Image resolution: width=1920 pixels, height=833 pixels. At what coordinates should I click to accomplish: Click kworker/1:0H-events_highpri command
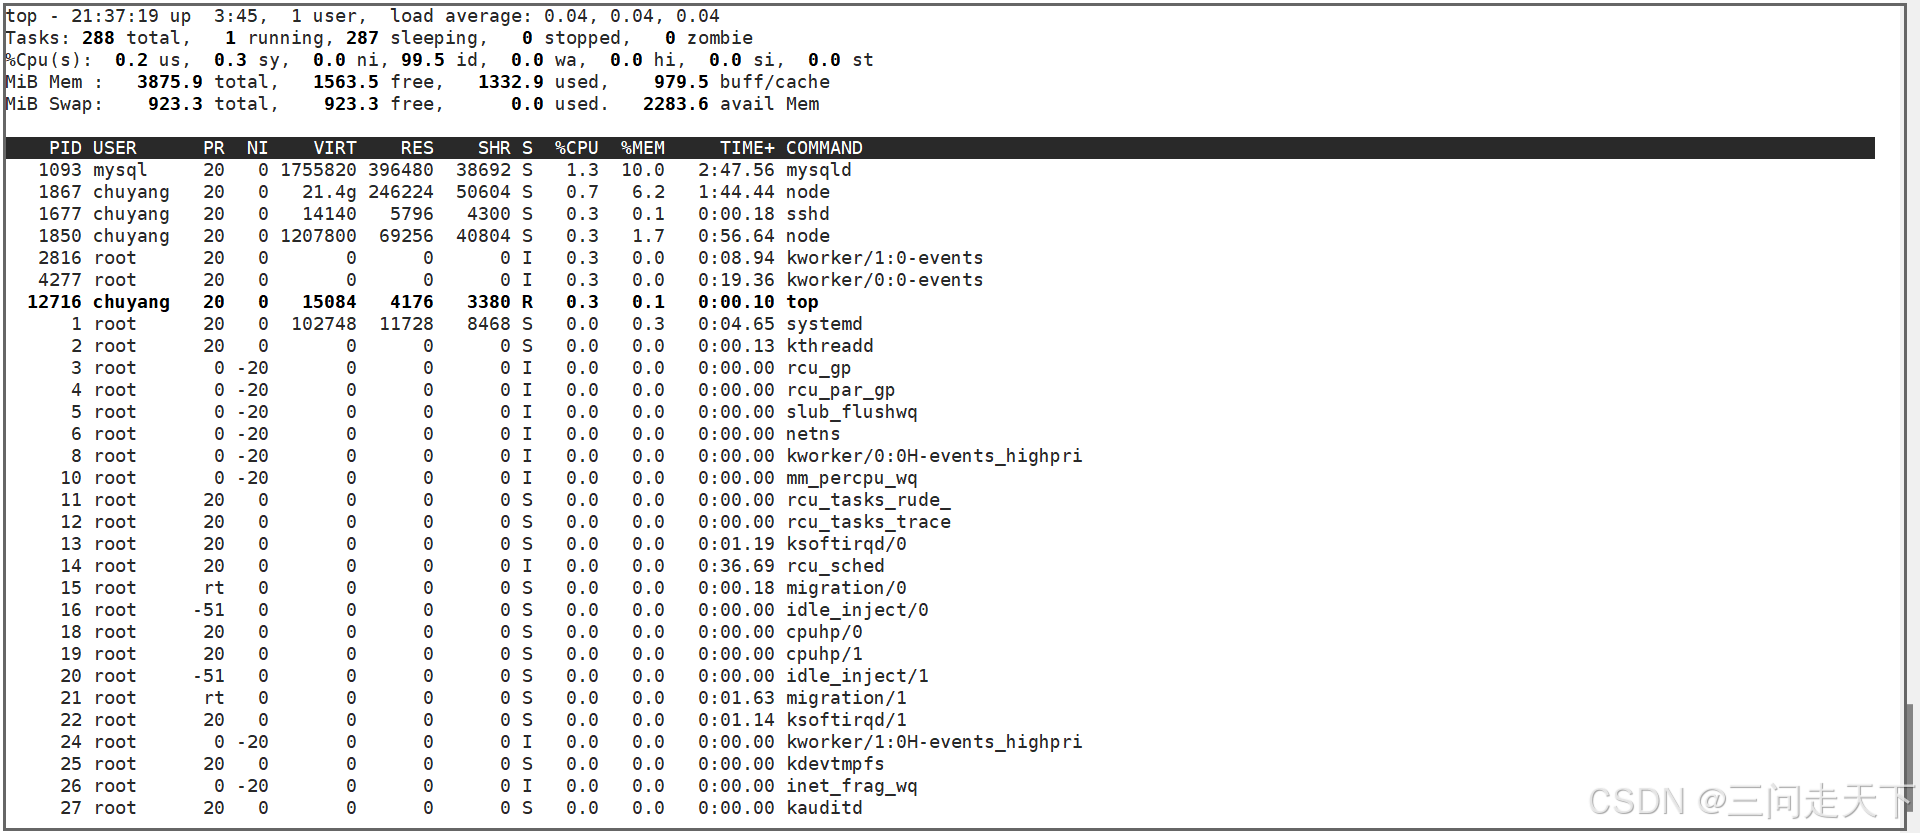[x=934, y=742]
